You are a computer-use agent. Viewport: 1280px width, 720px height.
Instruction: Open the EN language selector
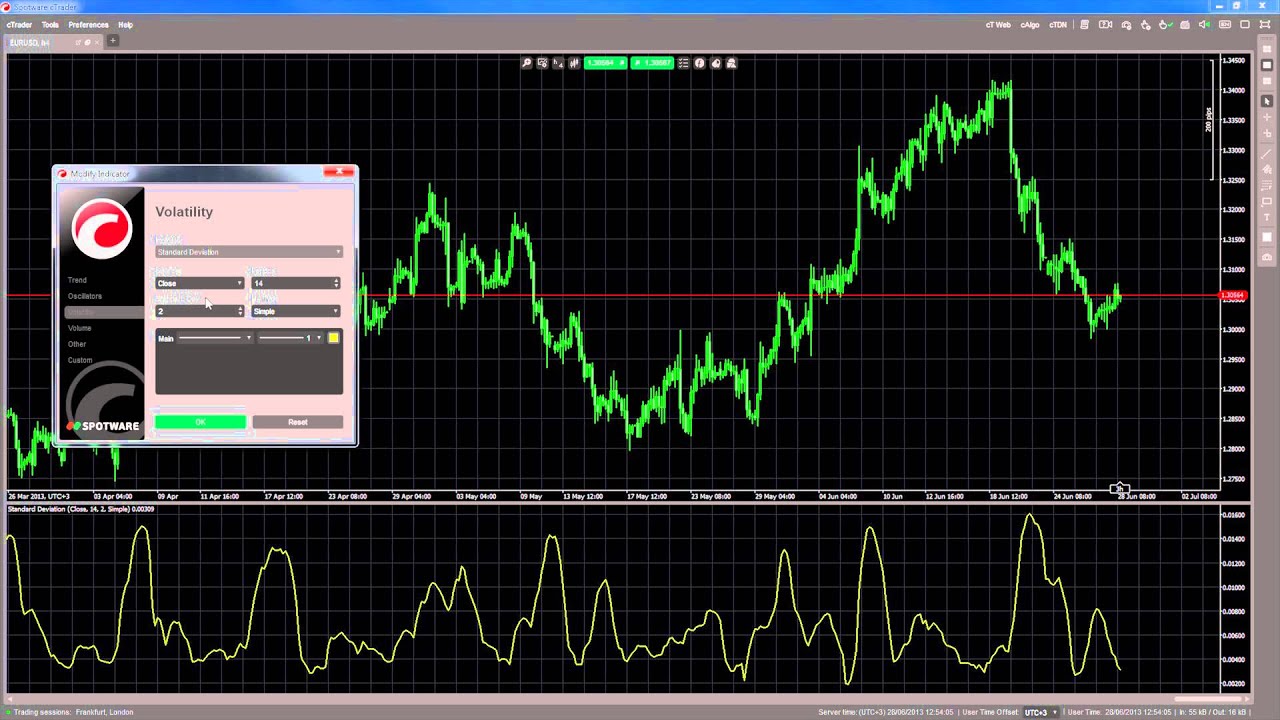coord(1225,25)
